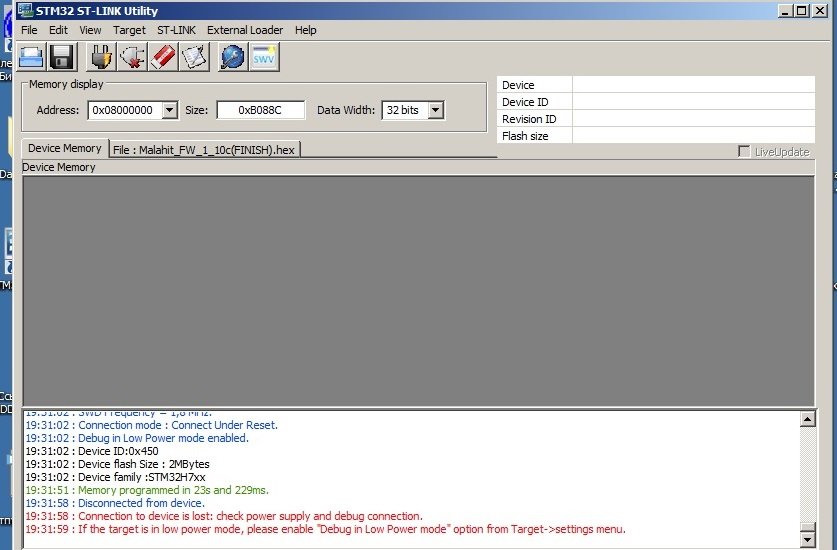
Task: Select log line "Connection to device is lost"
Action: click(224, 516)
